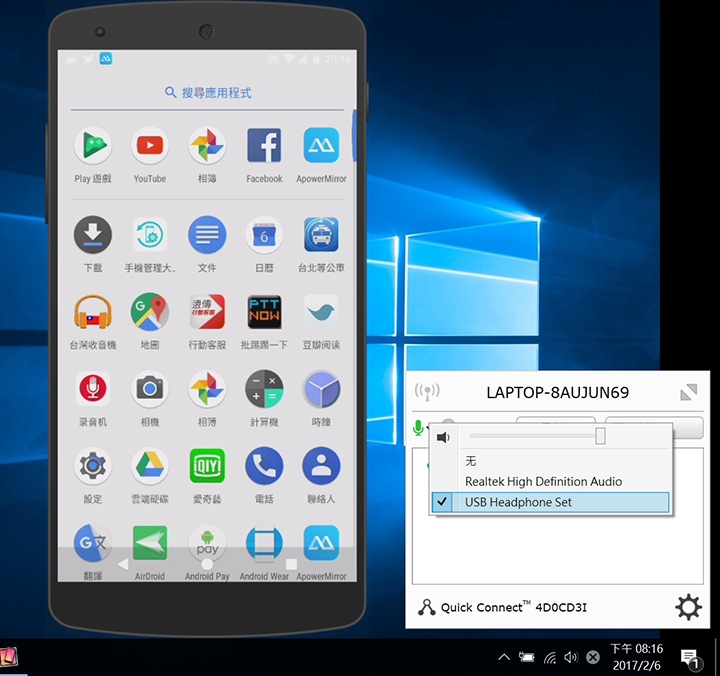Image resolution: width=720 pixels, height=676 pixels.
Task: Open the Play Games app
Action: [x=93, y=146]
